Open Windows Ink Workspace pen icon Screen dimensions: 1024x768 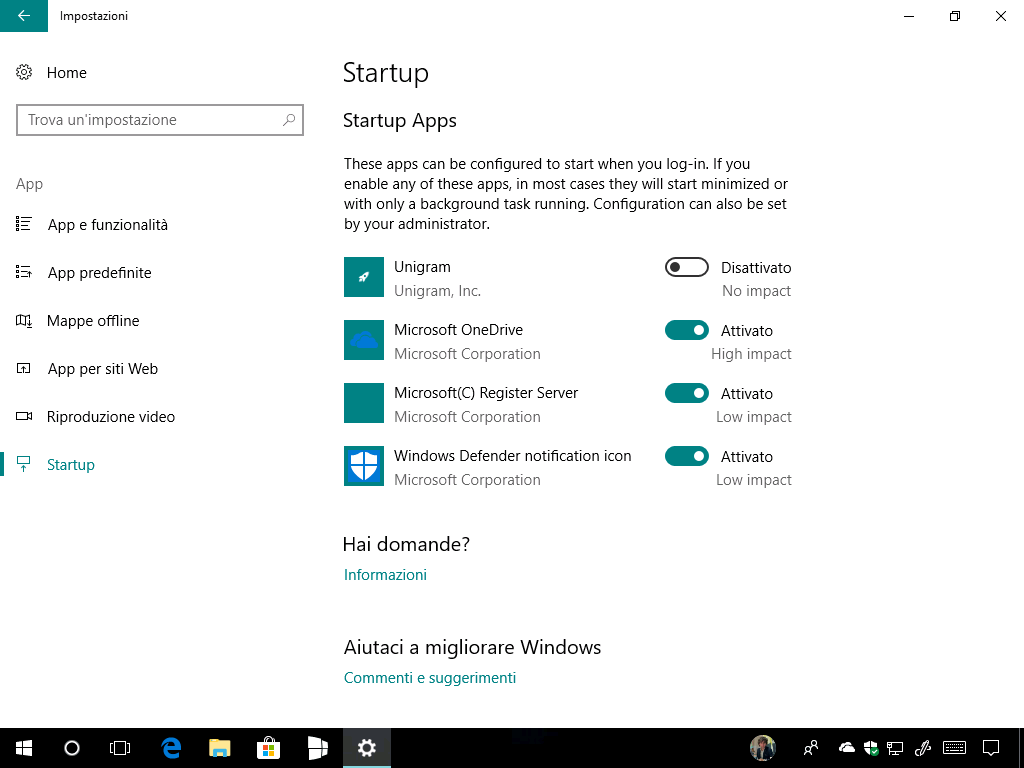[923, 748]
